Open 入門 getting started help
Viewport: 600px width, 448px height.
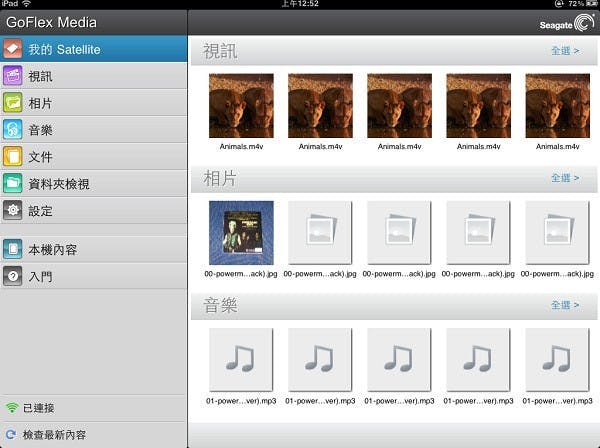[40, 276]
